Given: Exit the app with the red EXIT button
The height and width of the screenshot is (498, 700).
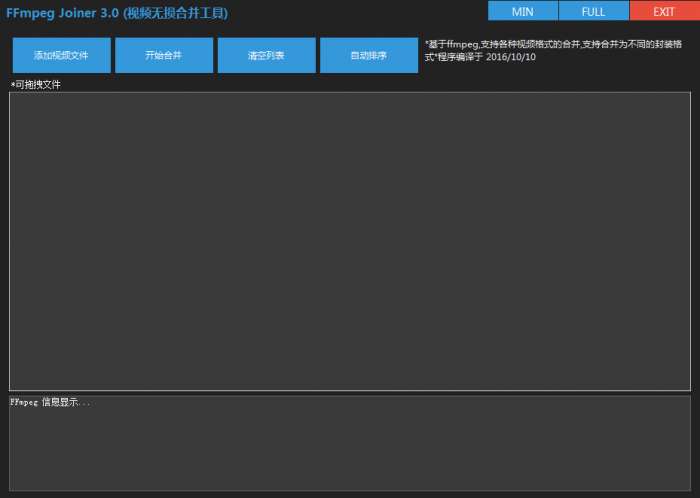Looking at the screenshot, I should point(664,11).
